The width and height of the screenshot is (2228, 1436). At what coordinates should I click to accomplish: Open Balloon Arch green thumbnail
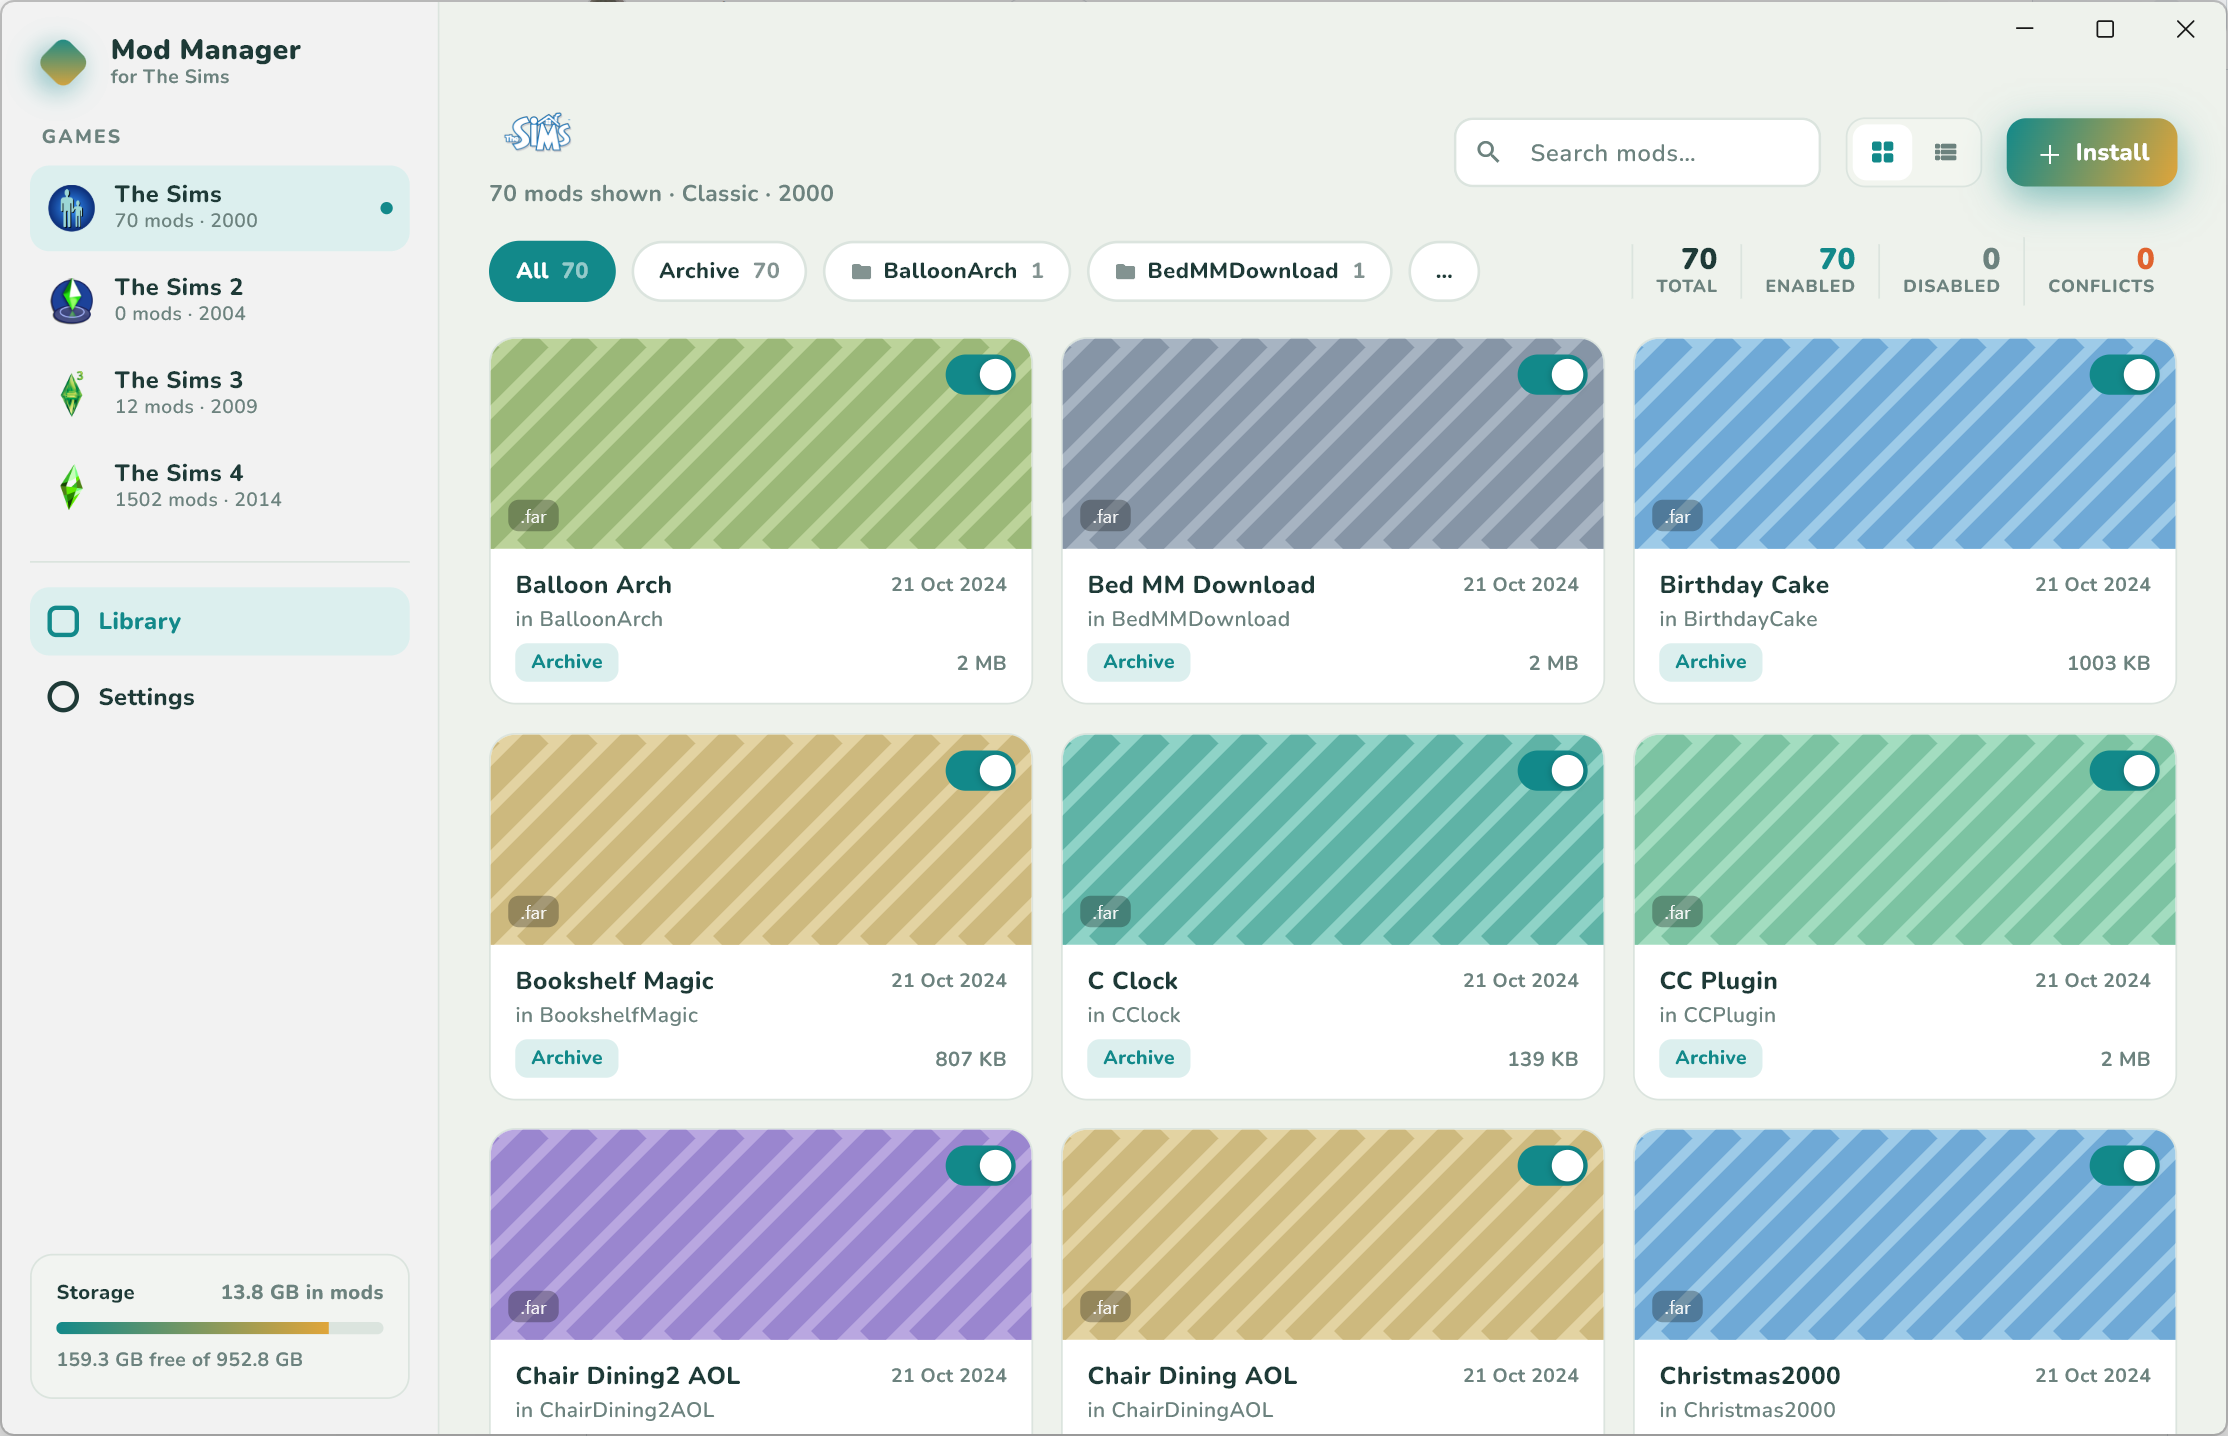pos(761,443)
